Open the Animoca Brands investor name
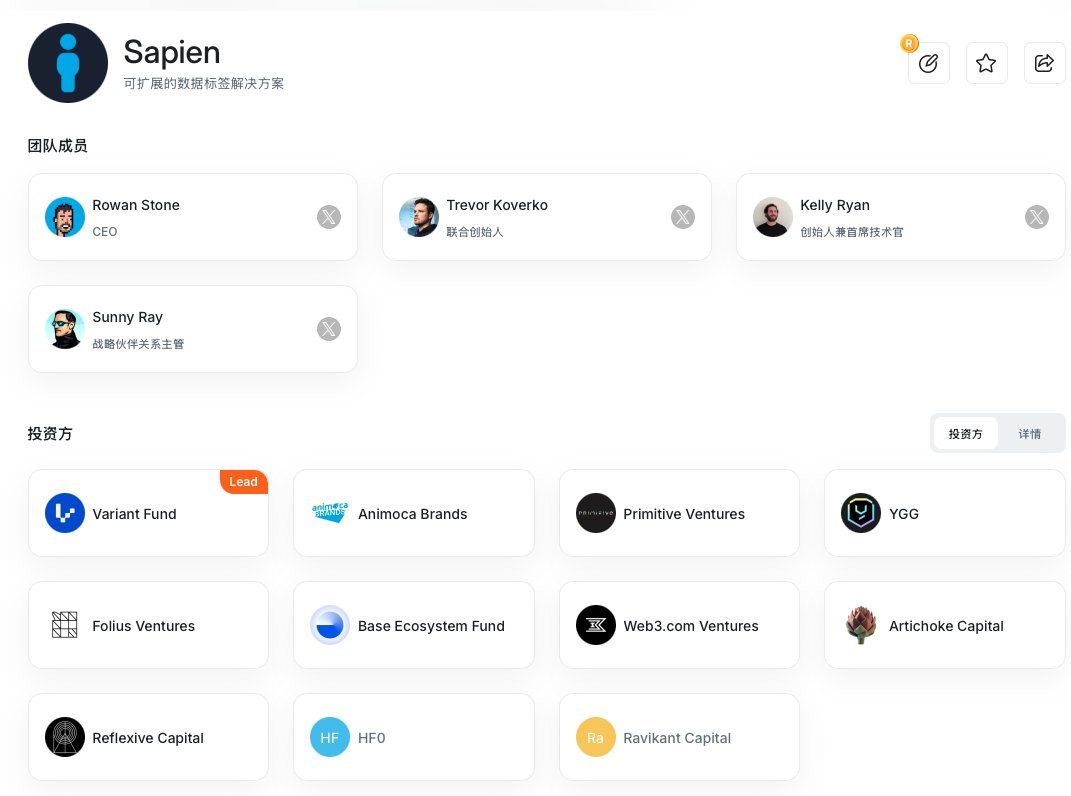This screenshot has height=796, width=1071. click(413, 514)
